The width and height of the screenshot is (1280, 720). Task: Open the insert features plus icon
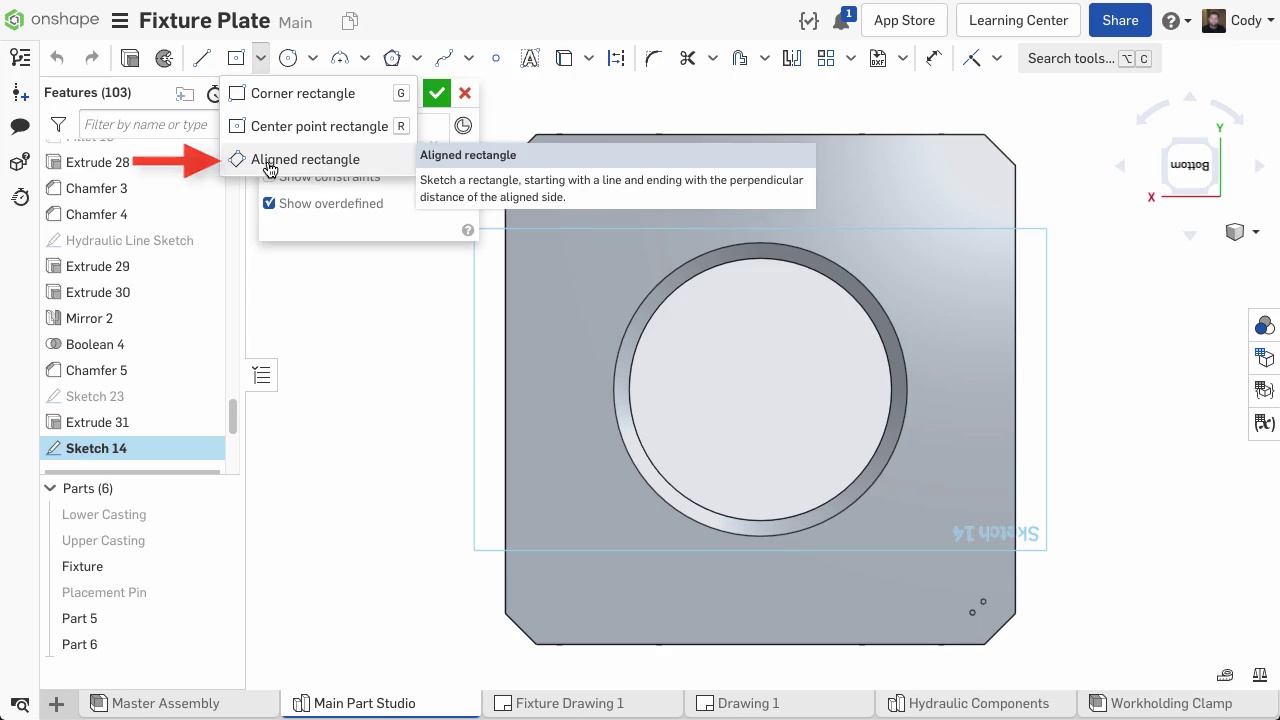[20, 93]
